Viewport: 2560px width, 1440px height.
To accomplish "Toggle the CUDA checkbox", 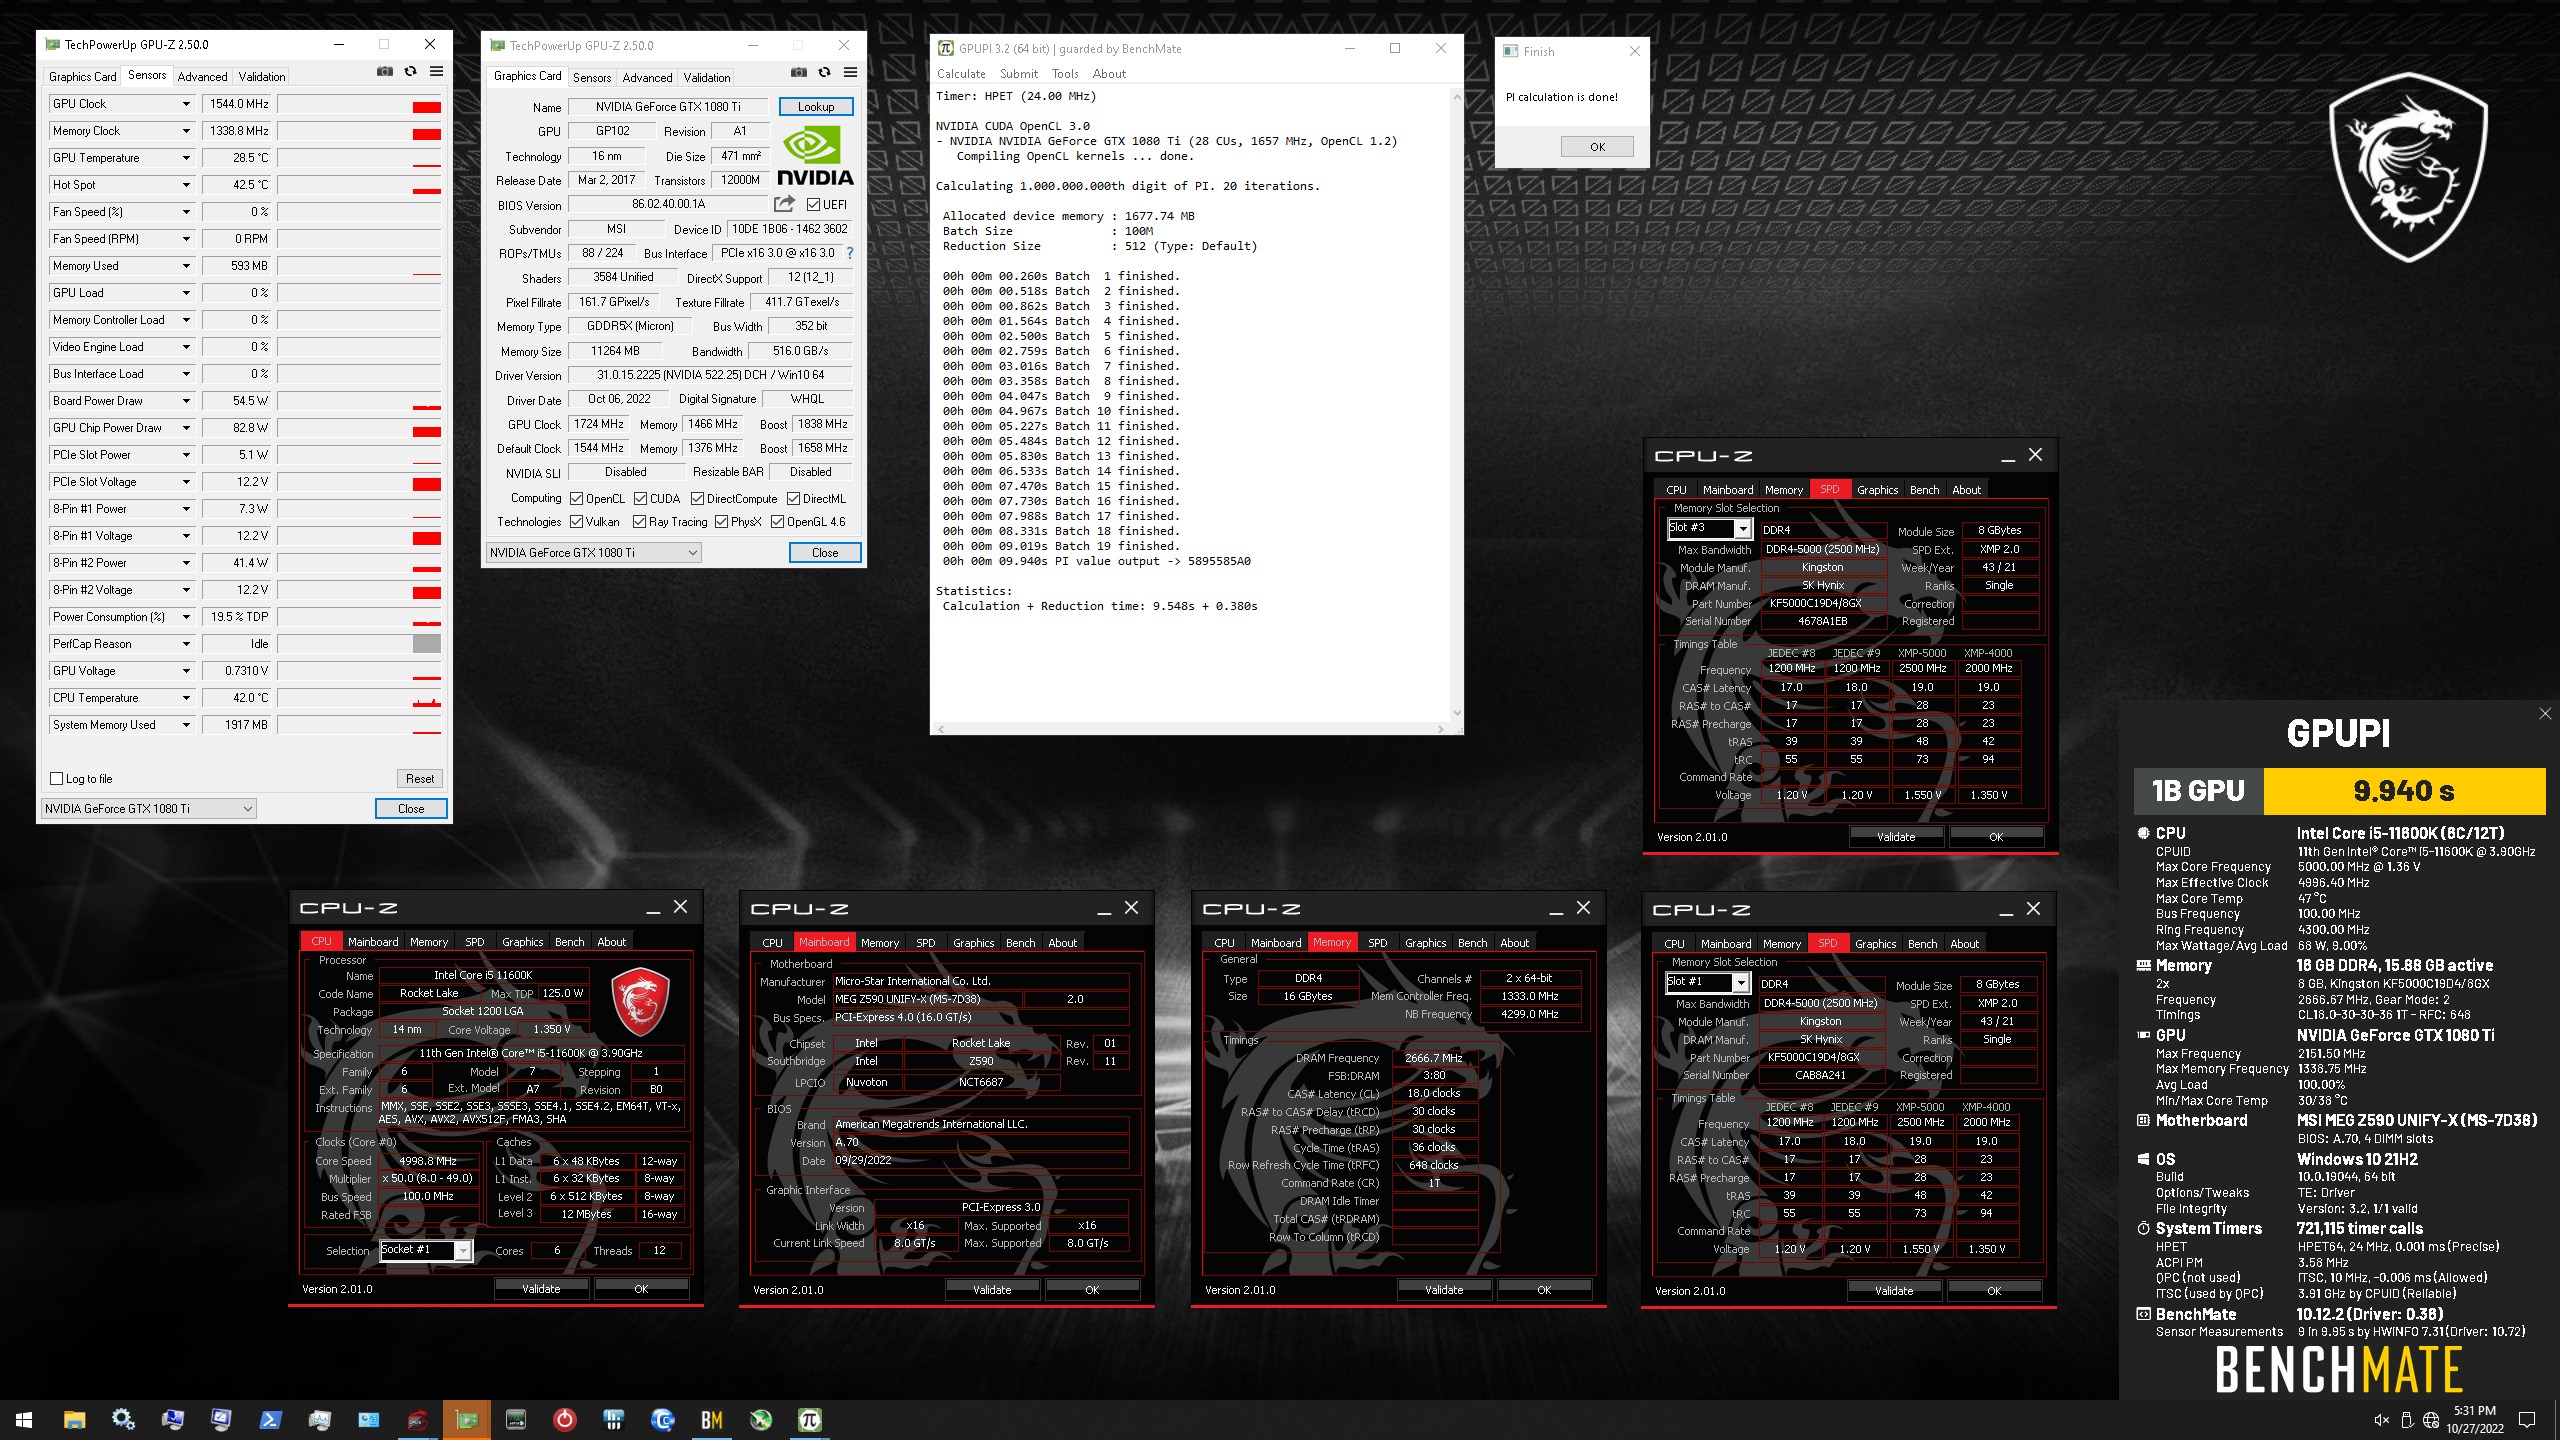I will pyautogui.click(x=640, y=499).
